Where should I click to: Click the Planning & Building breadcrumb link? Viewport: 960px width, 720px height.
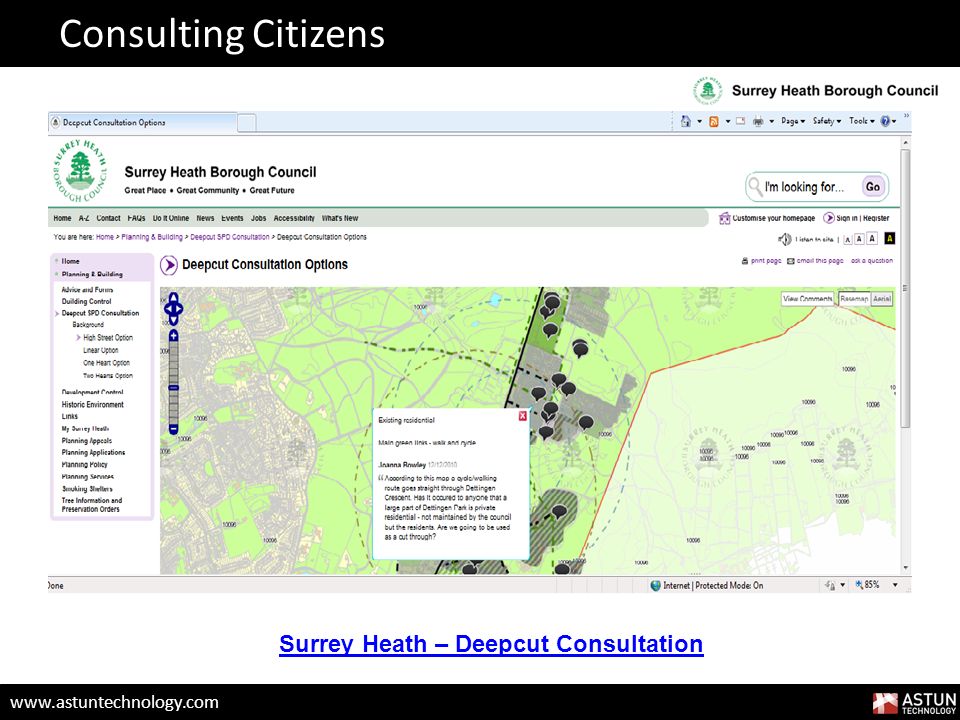pyautogui.click(x=152, y=237)
